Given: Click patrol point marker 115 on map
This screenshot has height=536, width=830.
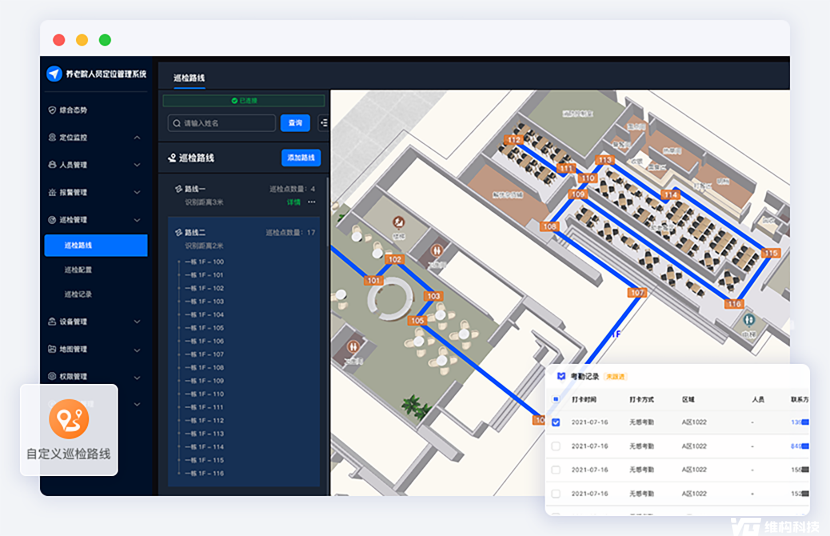Looking at the screenshot, I should click(x=770, y=253).
